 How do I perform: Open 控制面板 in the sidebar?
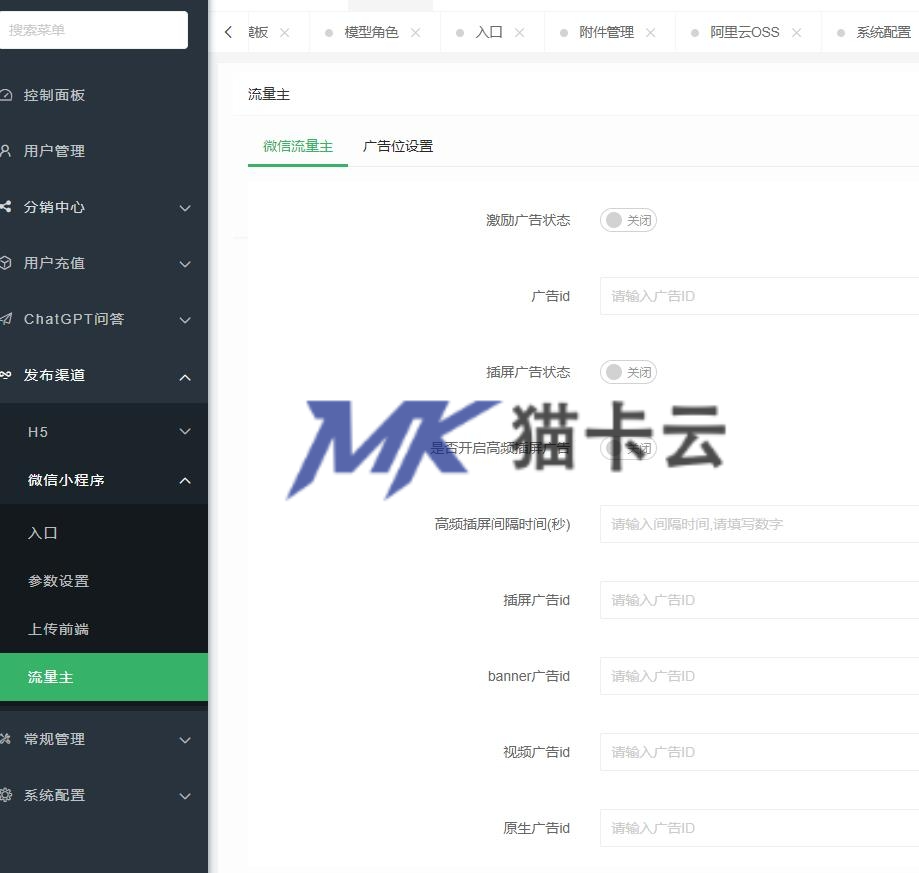[104, 95]
